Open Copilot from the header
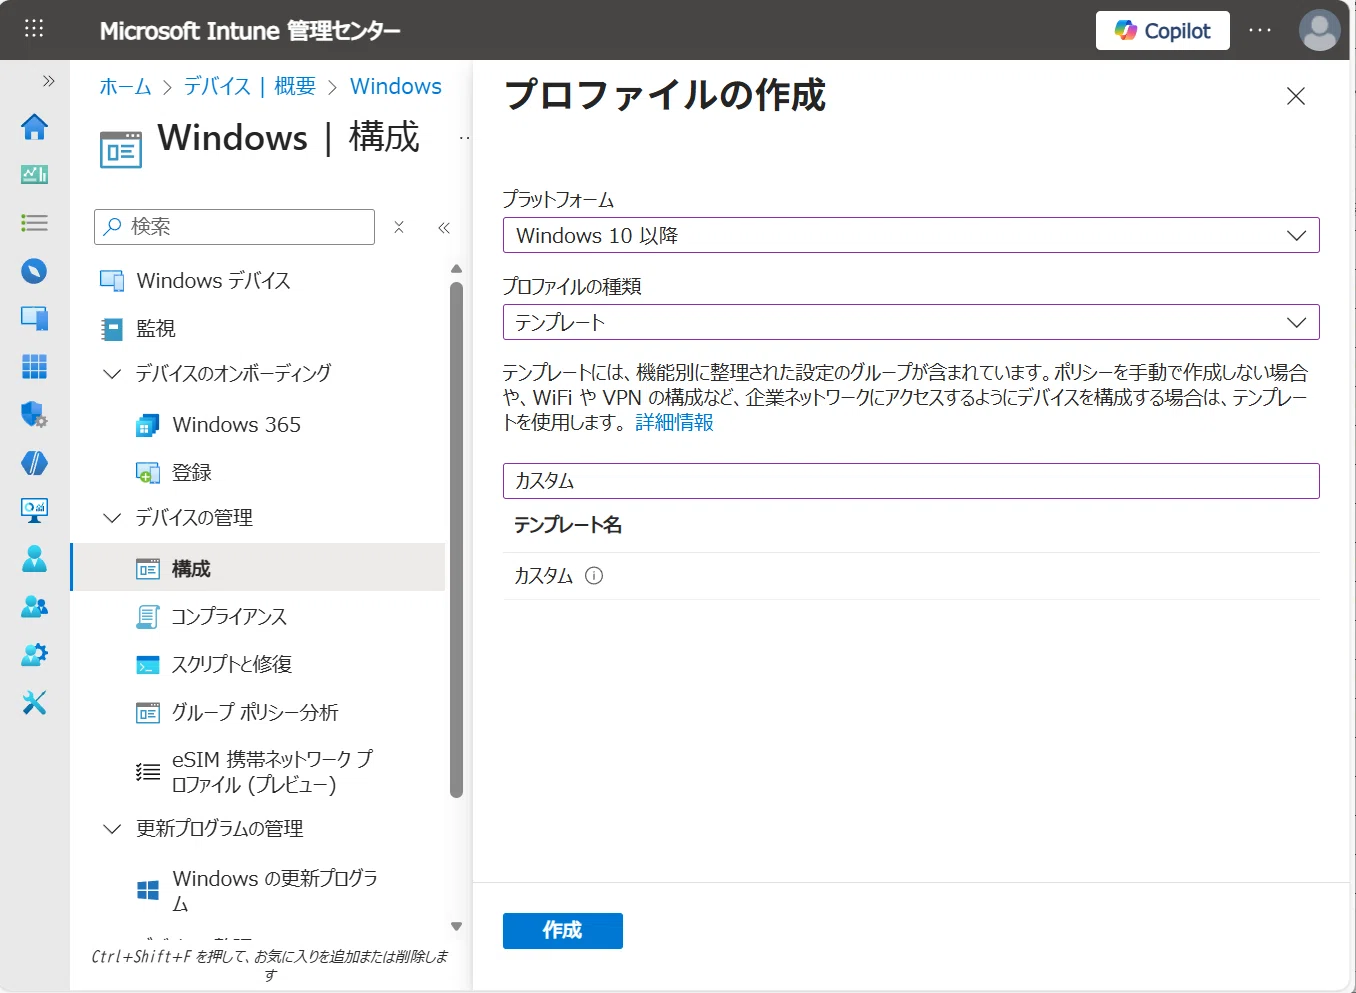 [x=1163, y=30]
